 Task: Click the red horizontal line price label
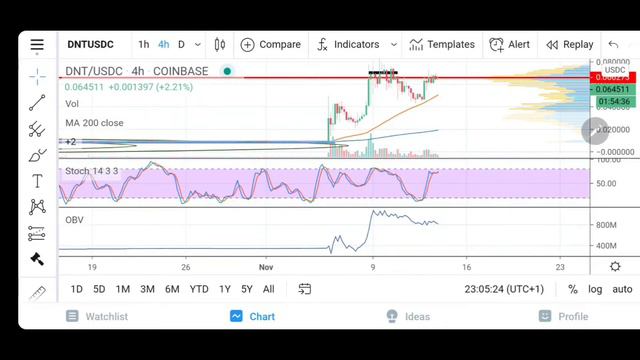point(613,77)
